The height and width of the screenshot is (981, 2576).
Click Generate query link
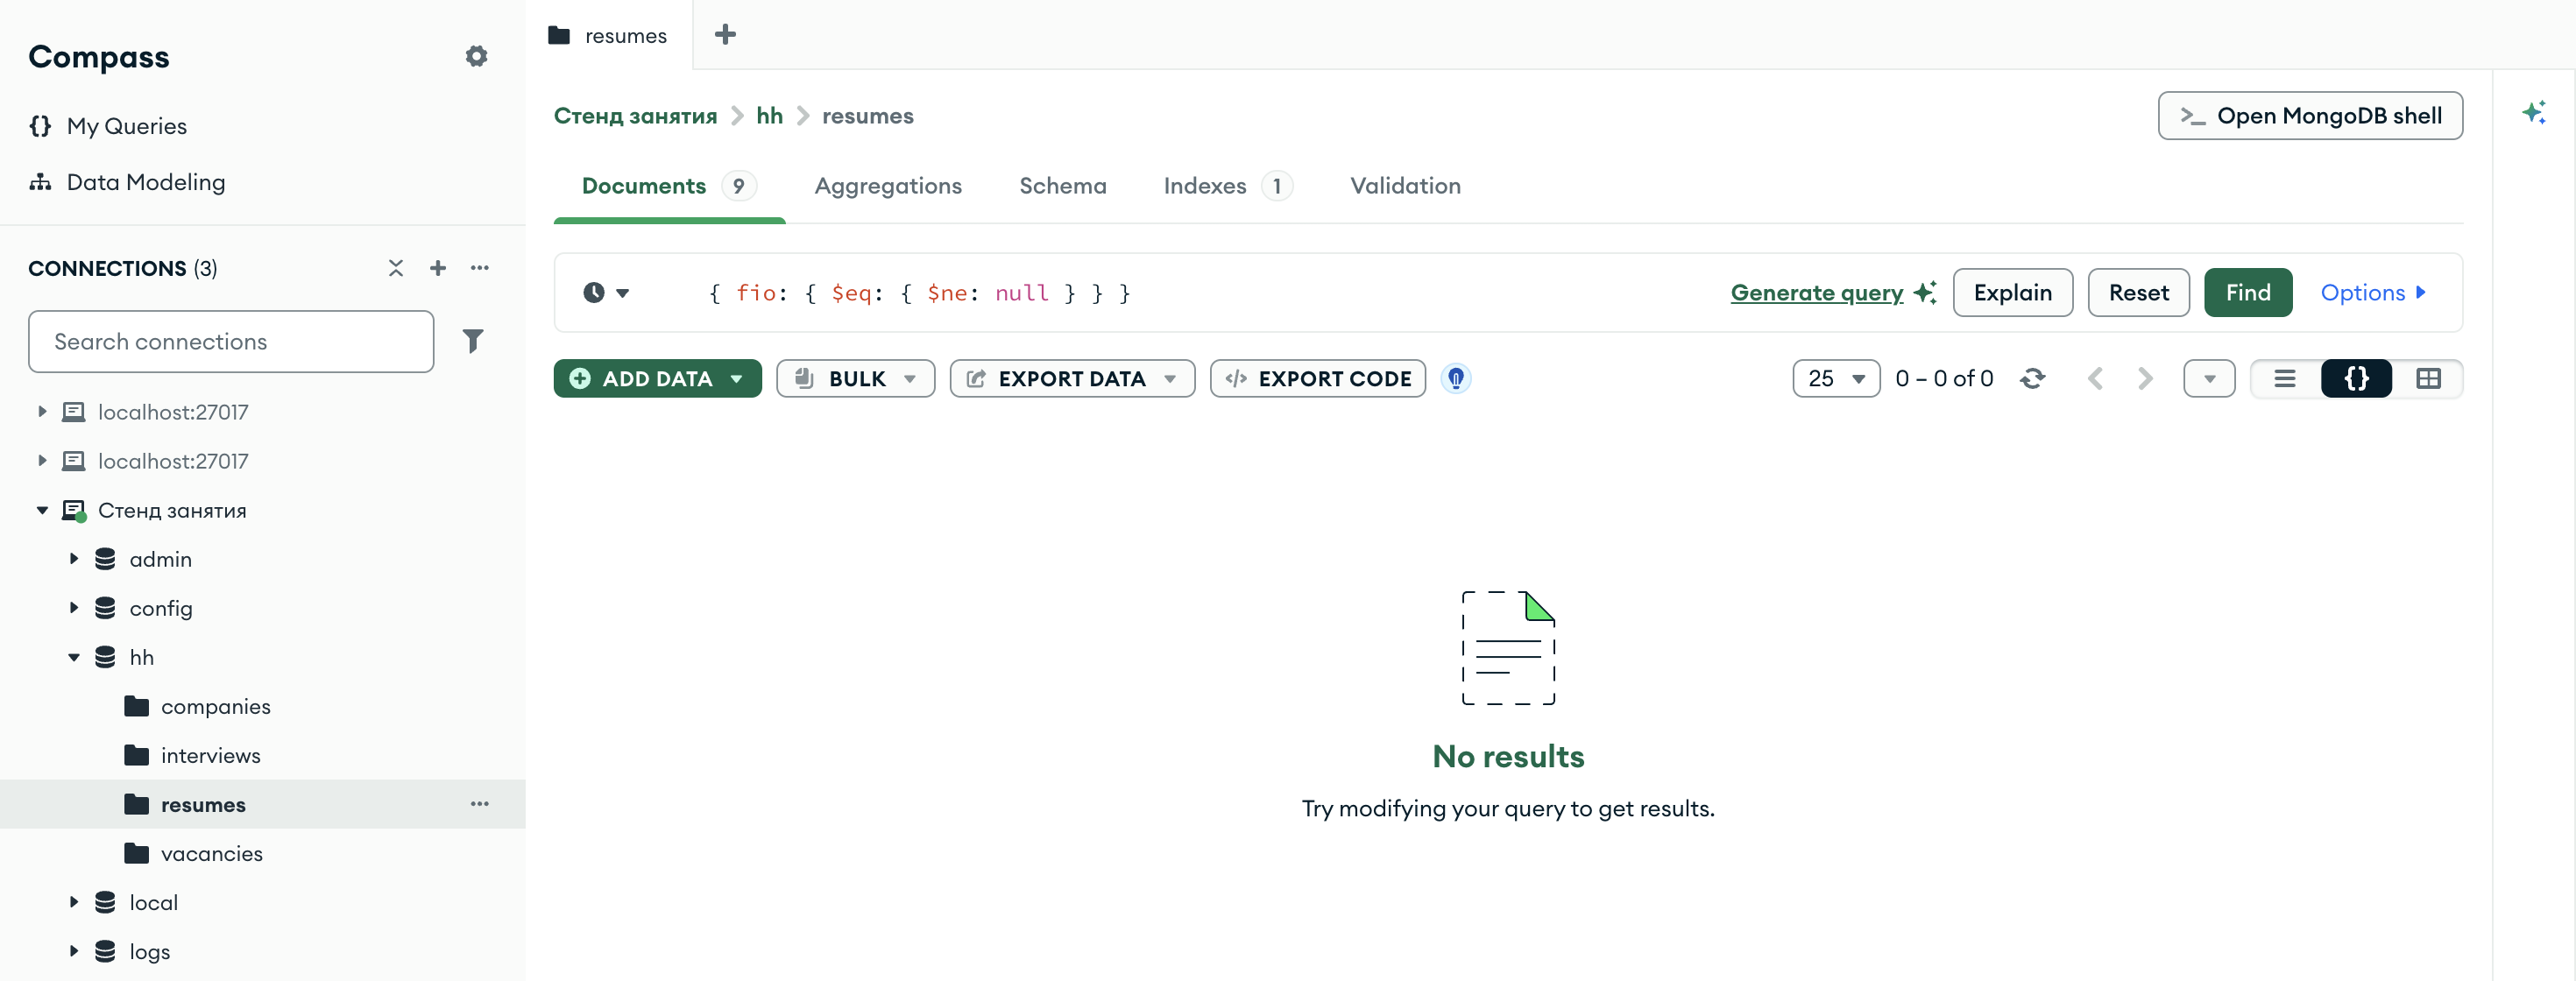point(1833,293)
